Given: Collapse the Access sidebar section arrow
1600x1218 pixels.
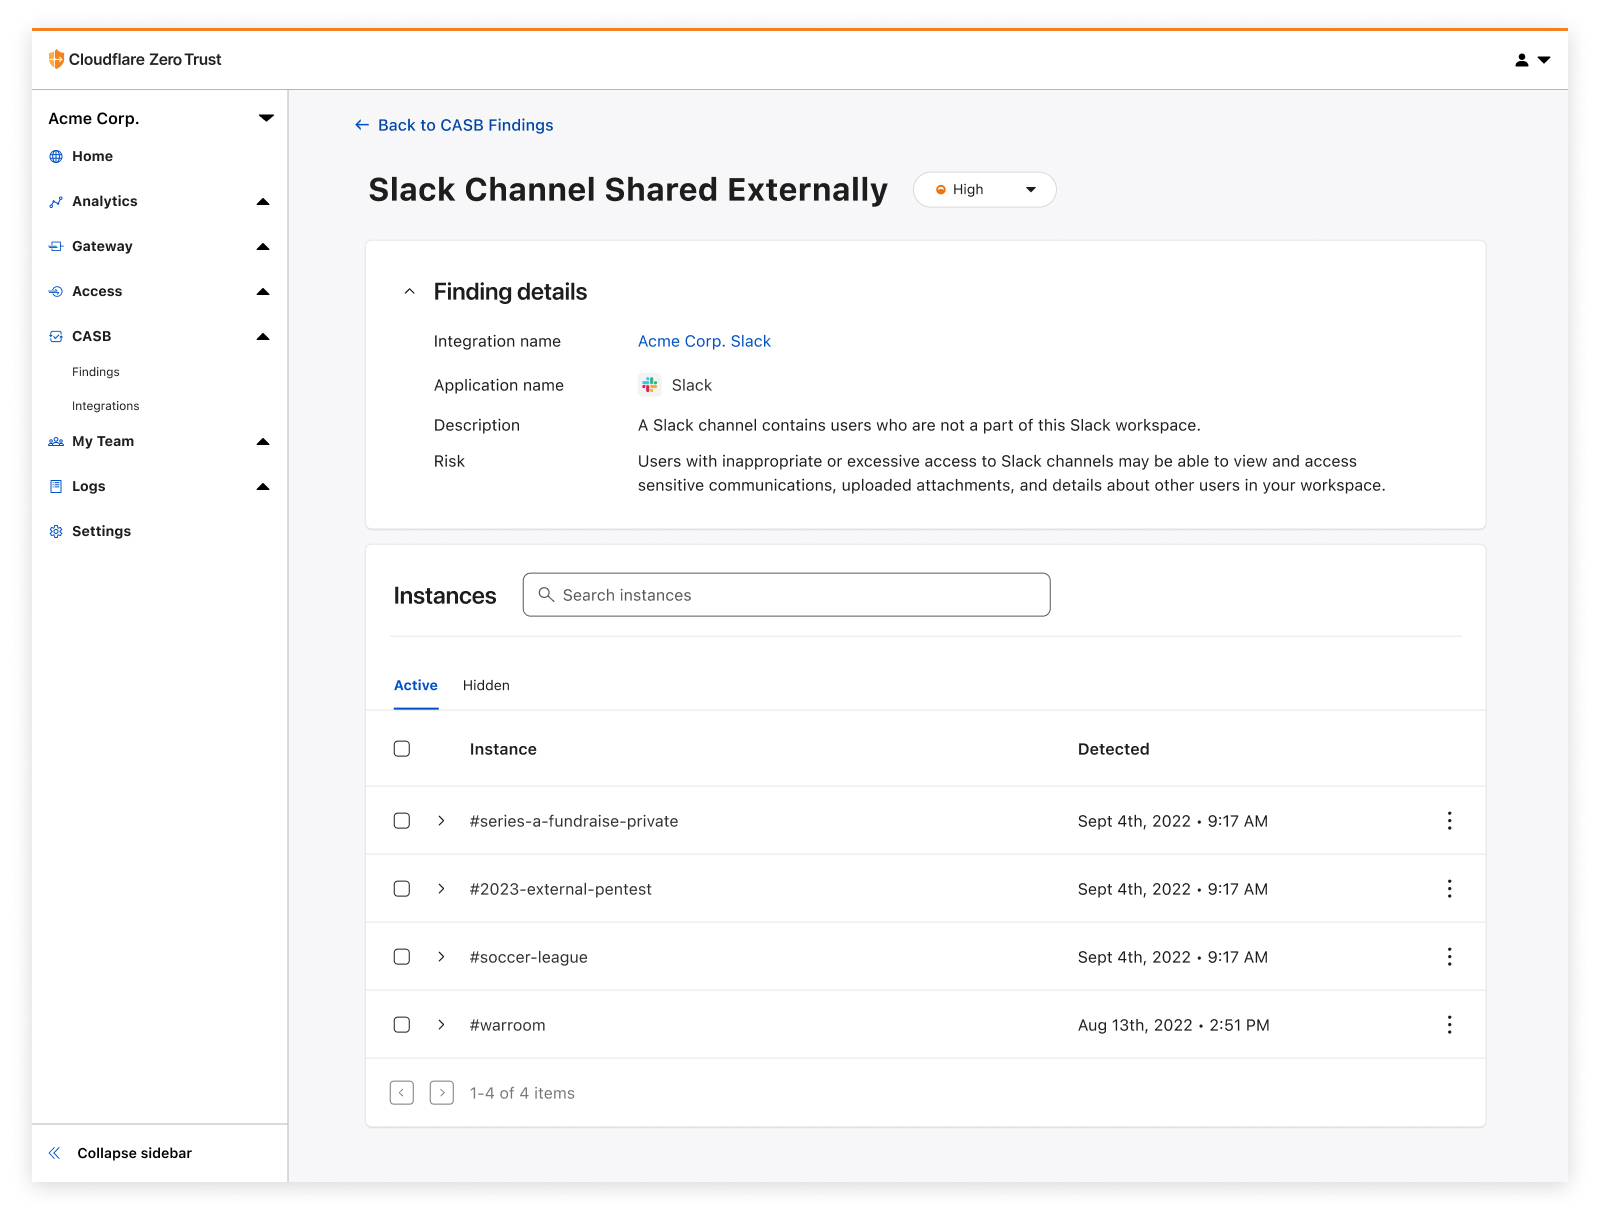Looking at the screenshot, I should [x=263, y=291].
